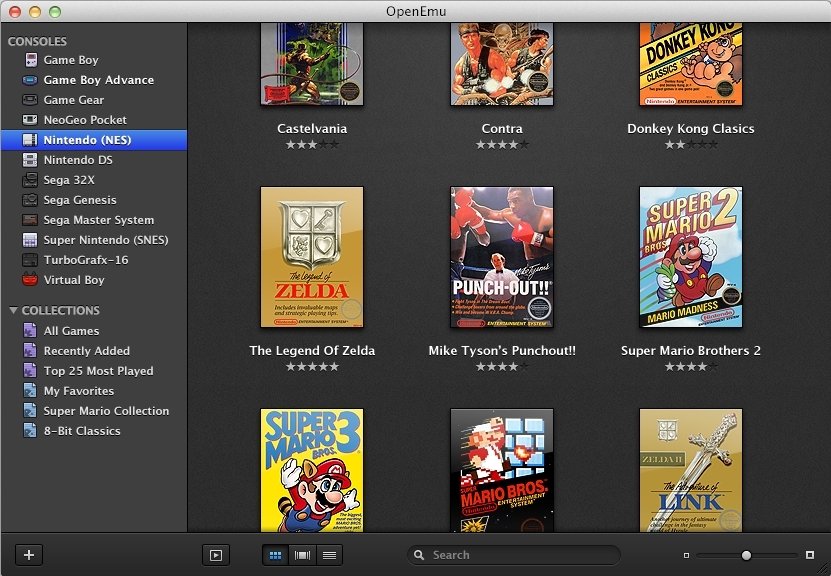The image size is (831, 576).
Task: Click the My Favorites collection icon
Action: click(x=30, y=391)
